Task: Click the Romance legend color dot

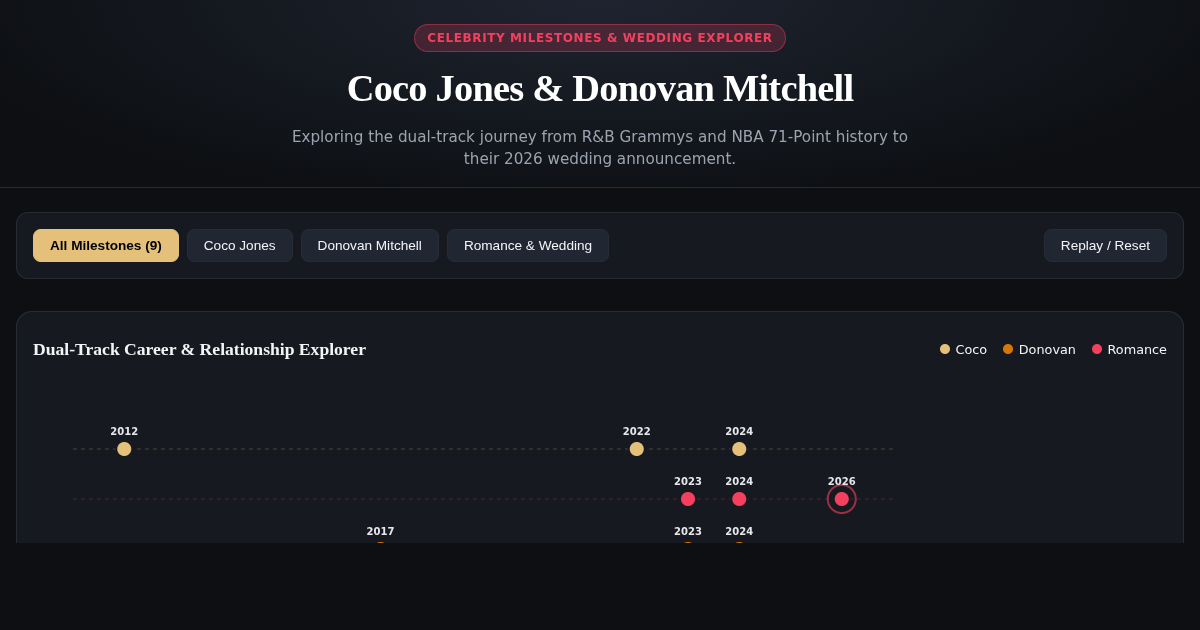Action: [x=1097, y=349]
